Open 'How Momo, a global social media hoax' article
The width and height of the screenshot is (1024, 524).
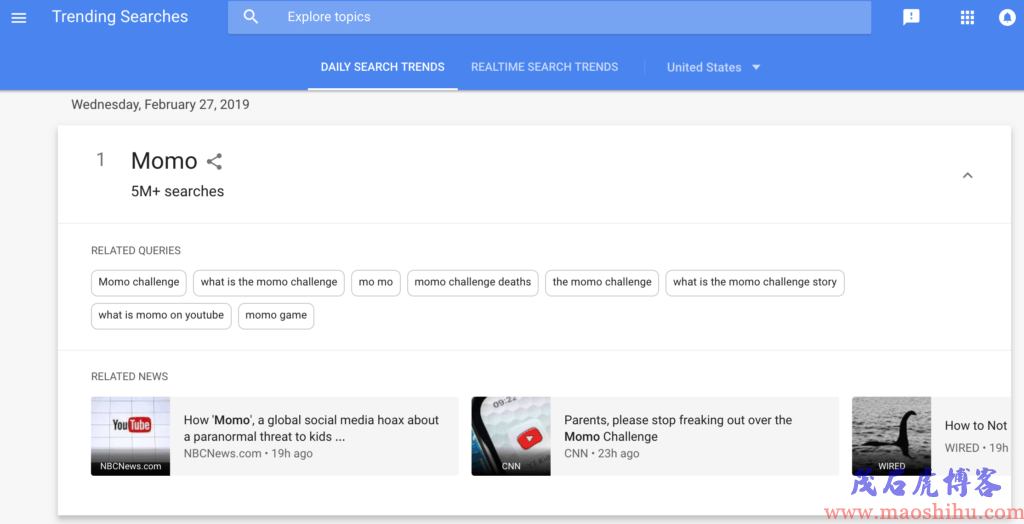312,428
